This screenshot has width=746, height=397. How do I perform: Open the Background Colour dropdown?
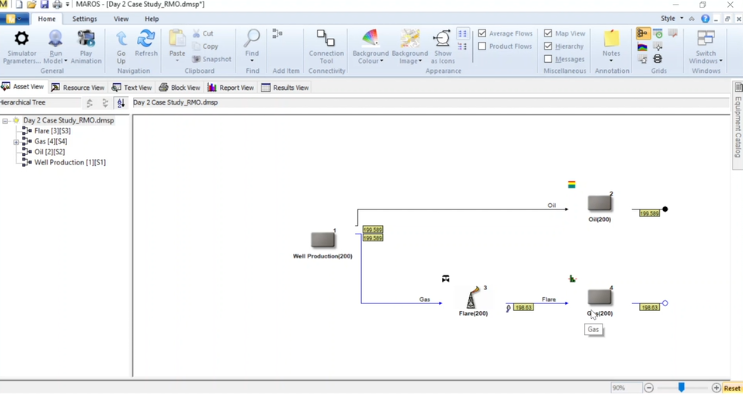(370, 47)
